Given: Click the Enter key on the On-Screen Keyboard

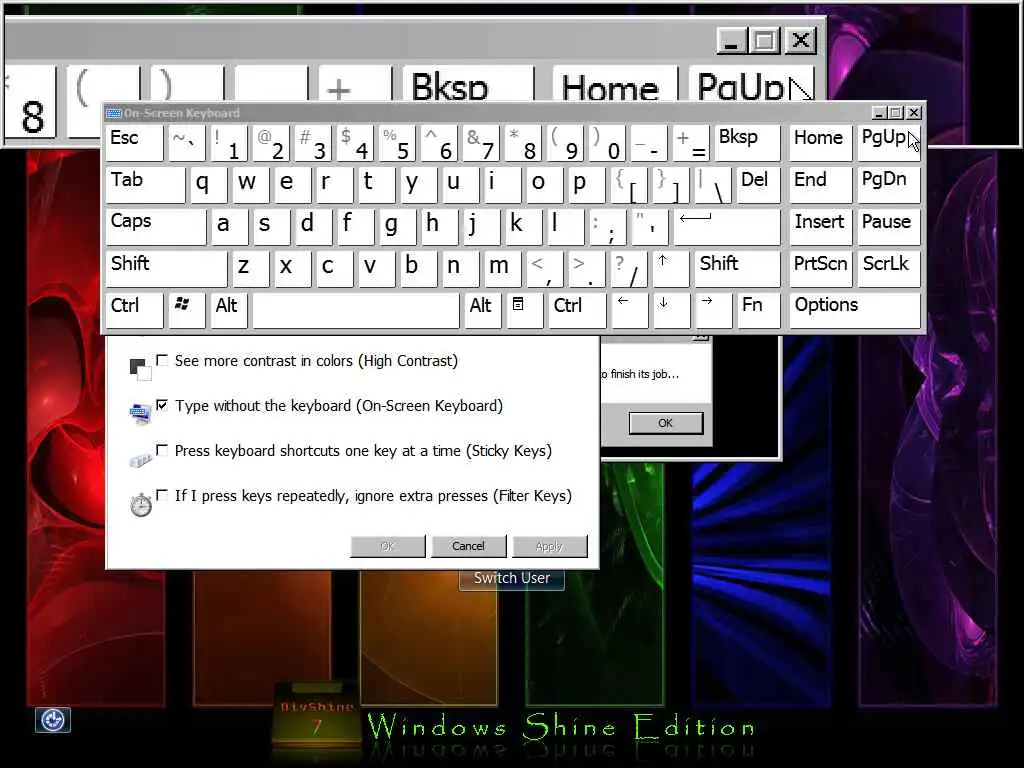Looking at the screenshot, I should click(x=727, y=227).
